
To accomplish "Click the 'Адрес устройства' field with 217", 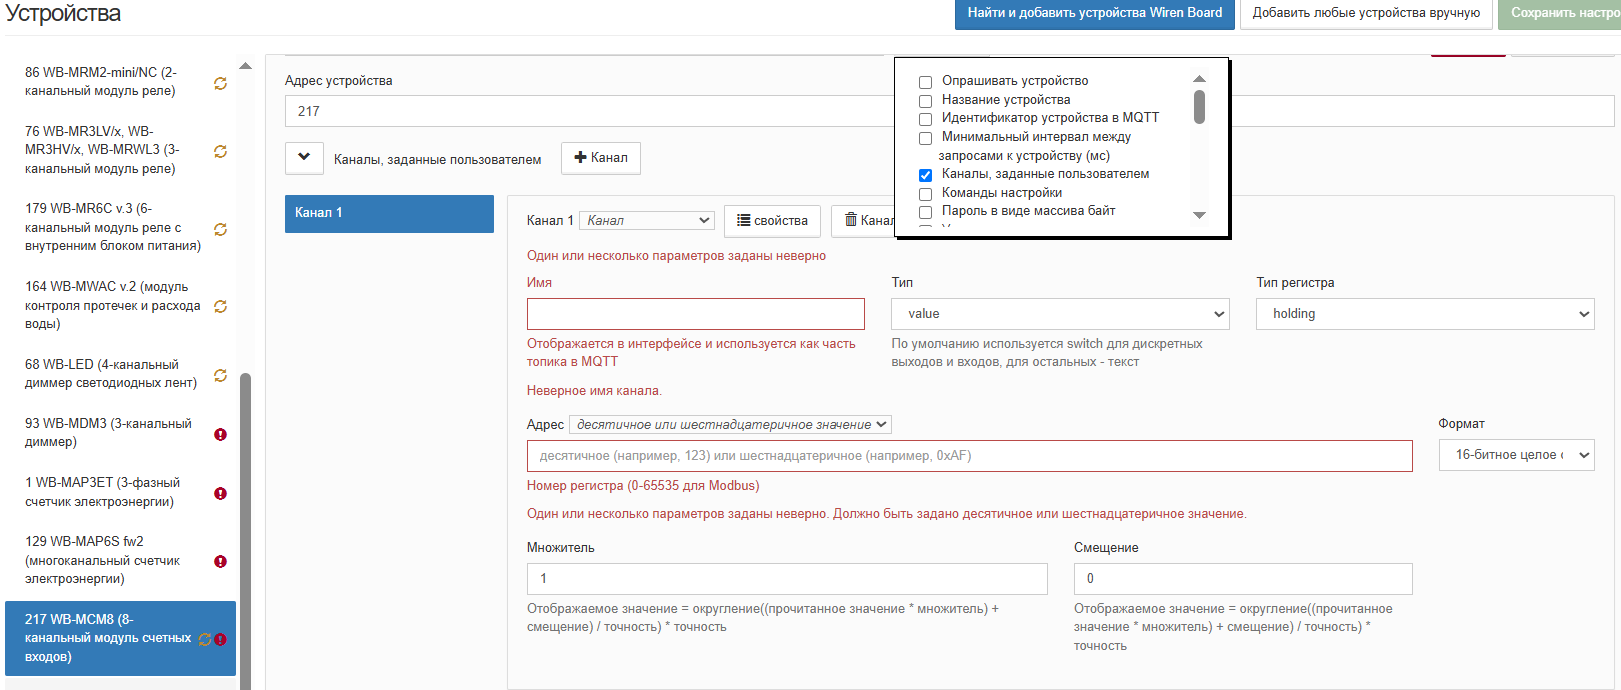I will (x=590, y=111).
